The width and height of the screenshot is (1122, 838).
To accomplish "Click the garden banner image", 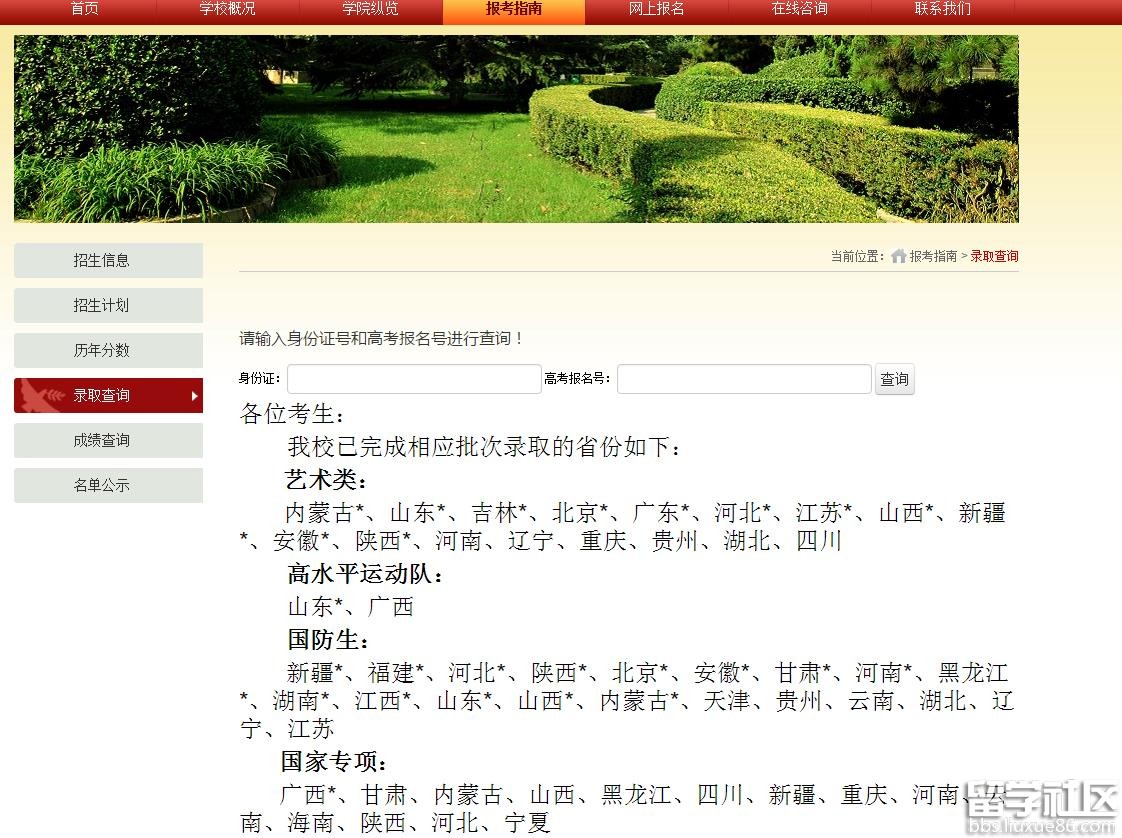I will point(516,129).
